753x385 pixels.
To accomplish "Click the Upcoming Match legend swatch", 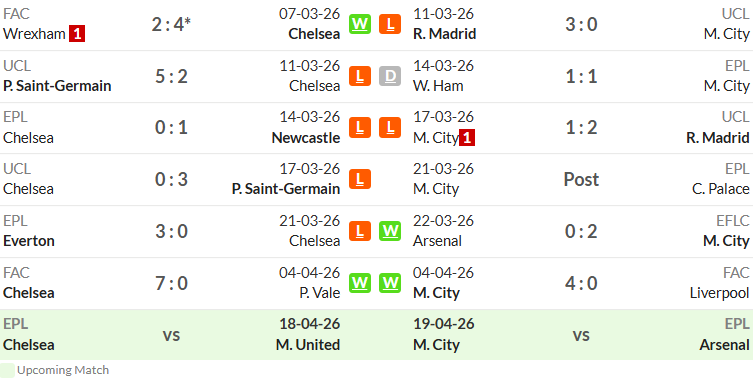I will 7,371.
